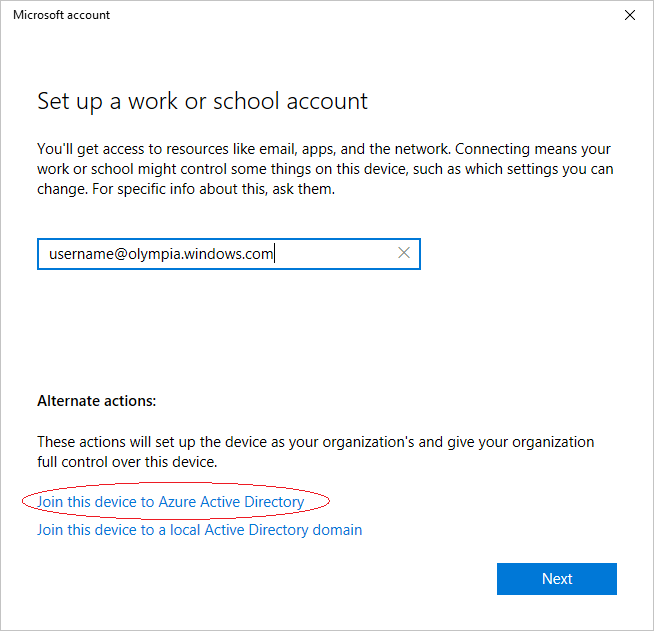The width and height of the screenshot is (654, 631).
Task: Clear the email input with the X icon
Action: pyautogui.click(x=403, y=253)
